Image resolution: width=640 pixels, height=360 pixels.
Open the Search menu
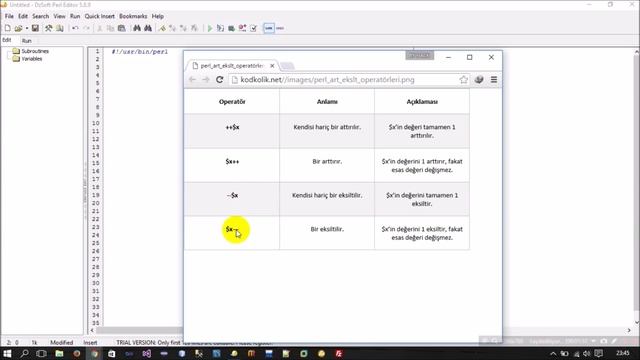coord(40,16)
